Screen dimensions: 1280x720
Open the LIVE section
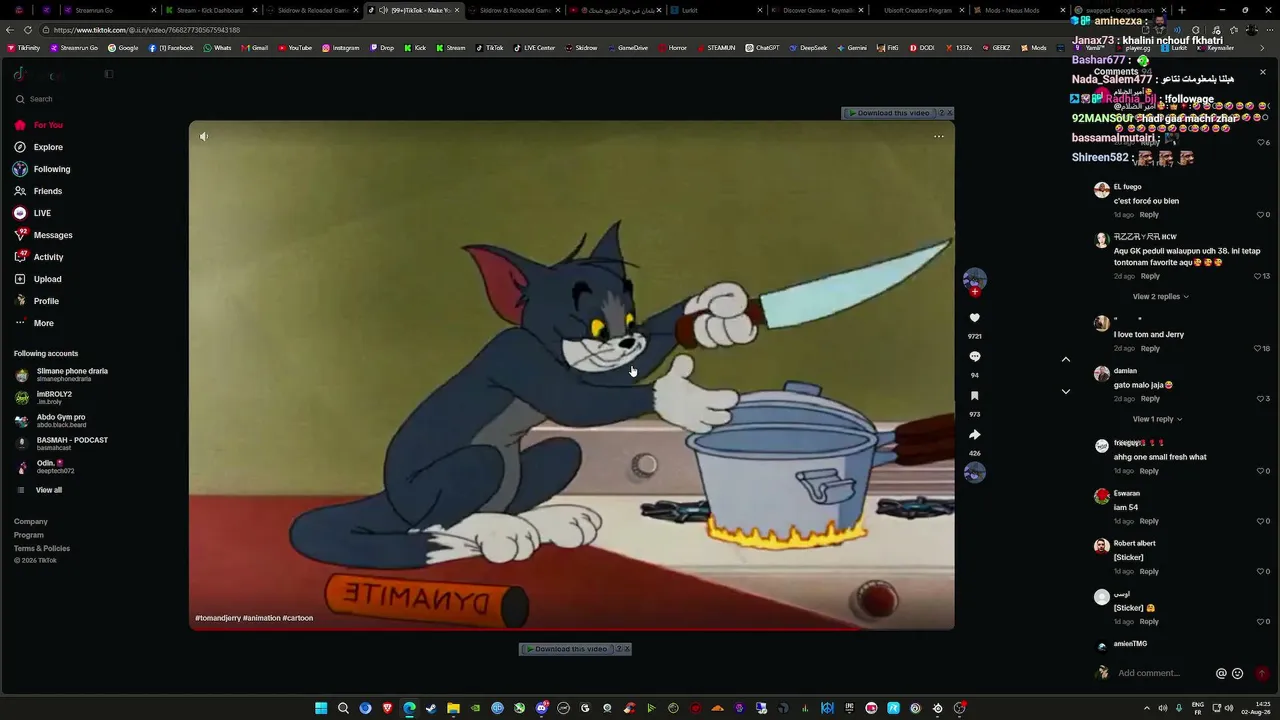pos(33,213)
